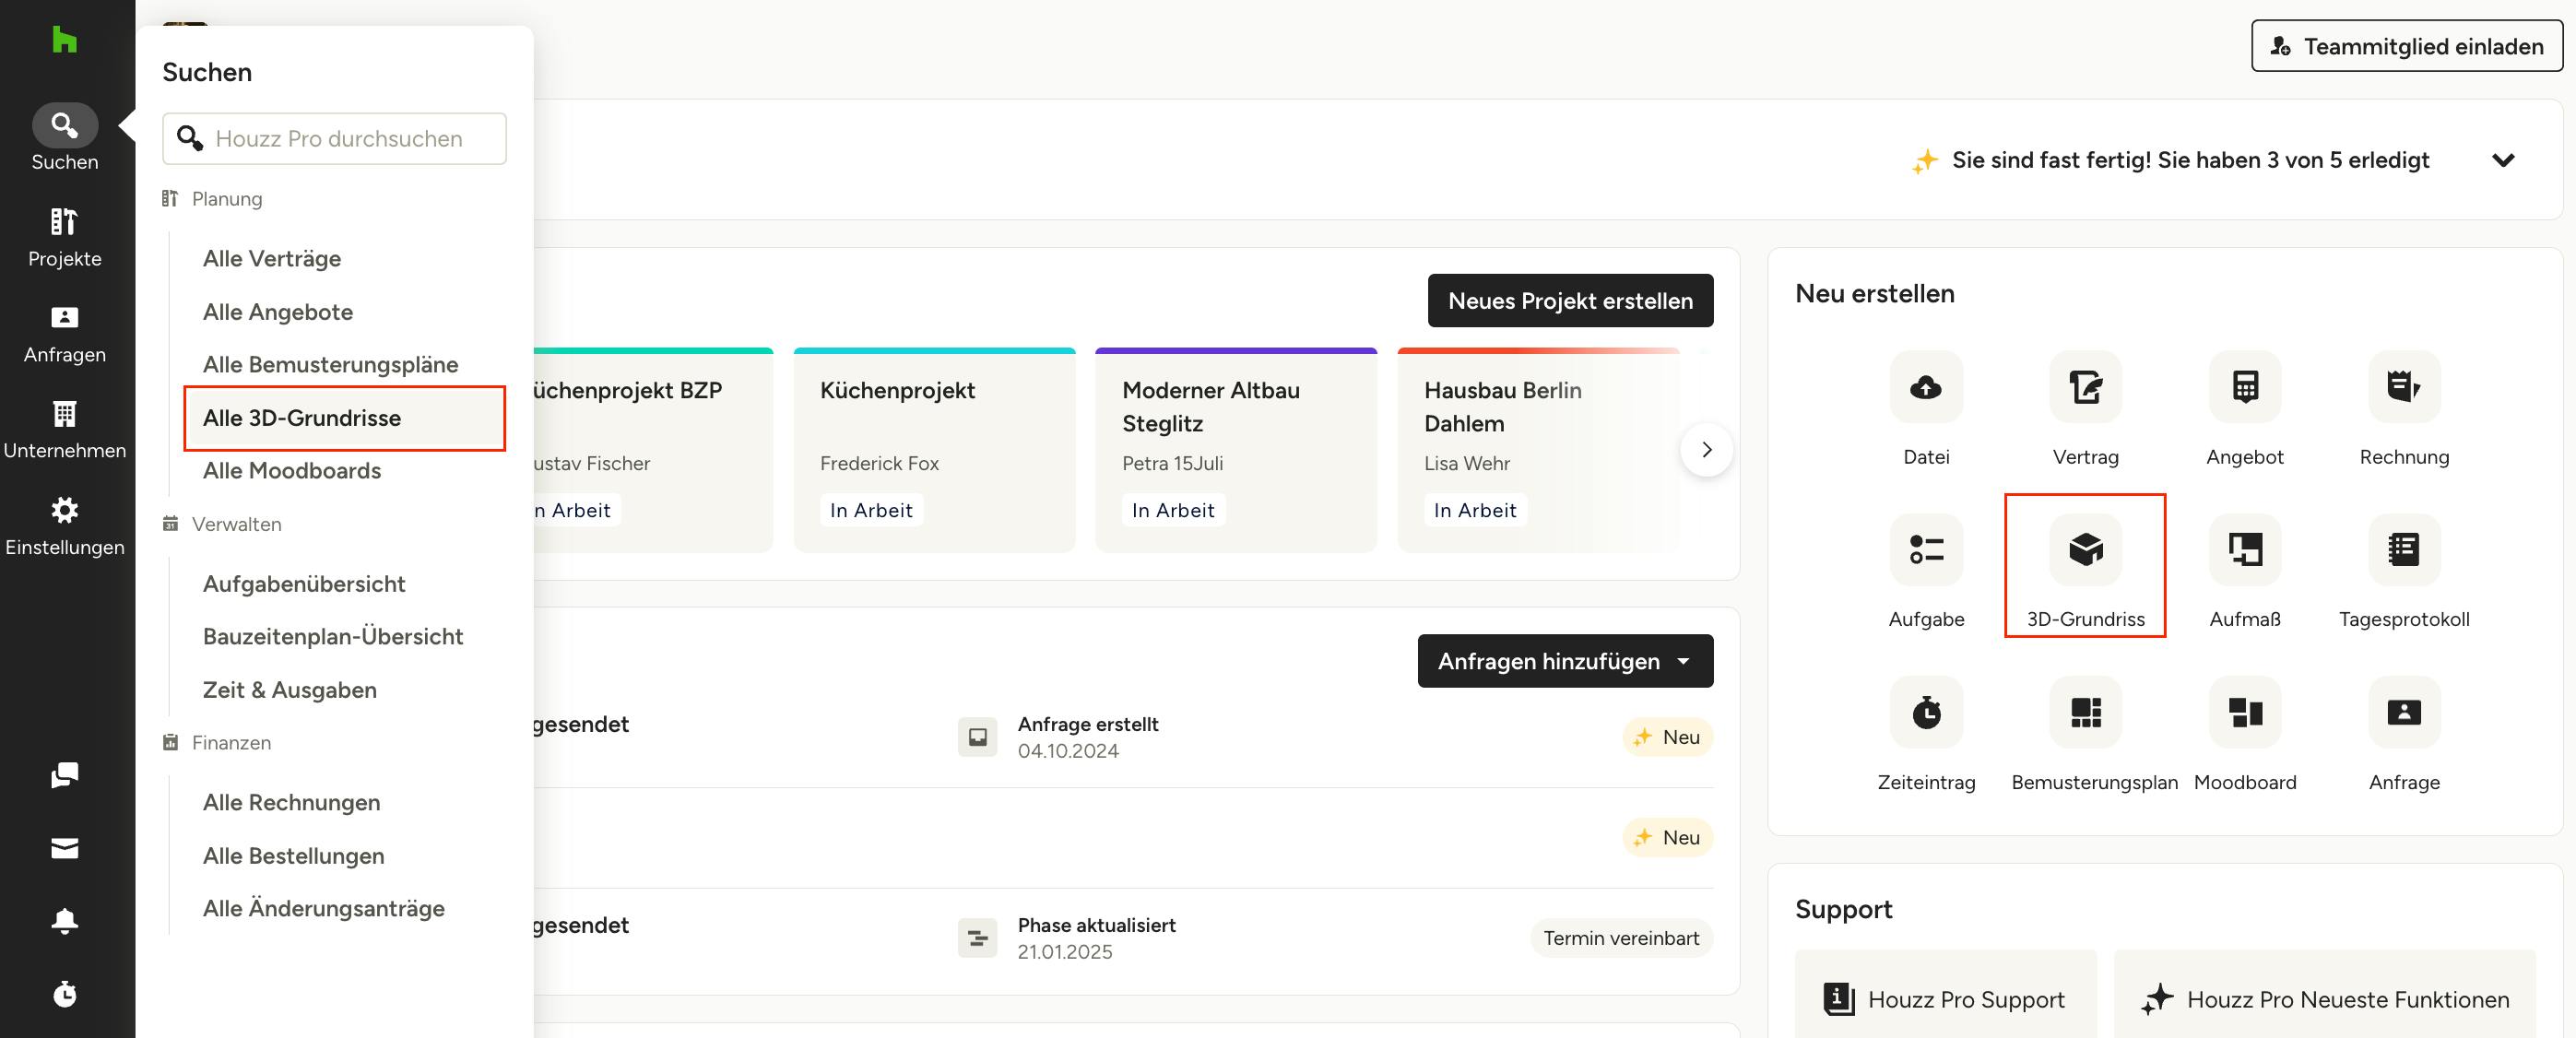The width and height of the screenshot is (2576, 1038).
Task: Upload a Datei via cloud icon
Action: point(1925,387)
